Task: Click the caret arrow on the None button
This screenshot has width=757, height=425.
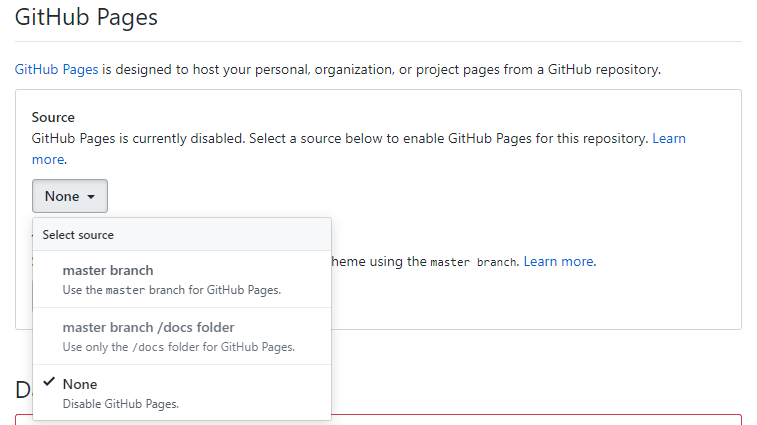Action: tap(91, 197)
